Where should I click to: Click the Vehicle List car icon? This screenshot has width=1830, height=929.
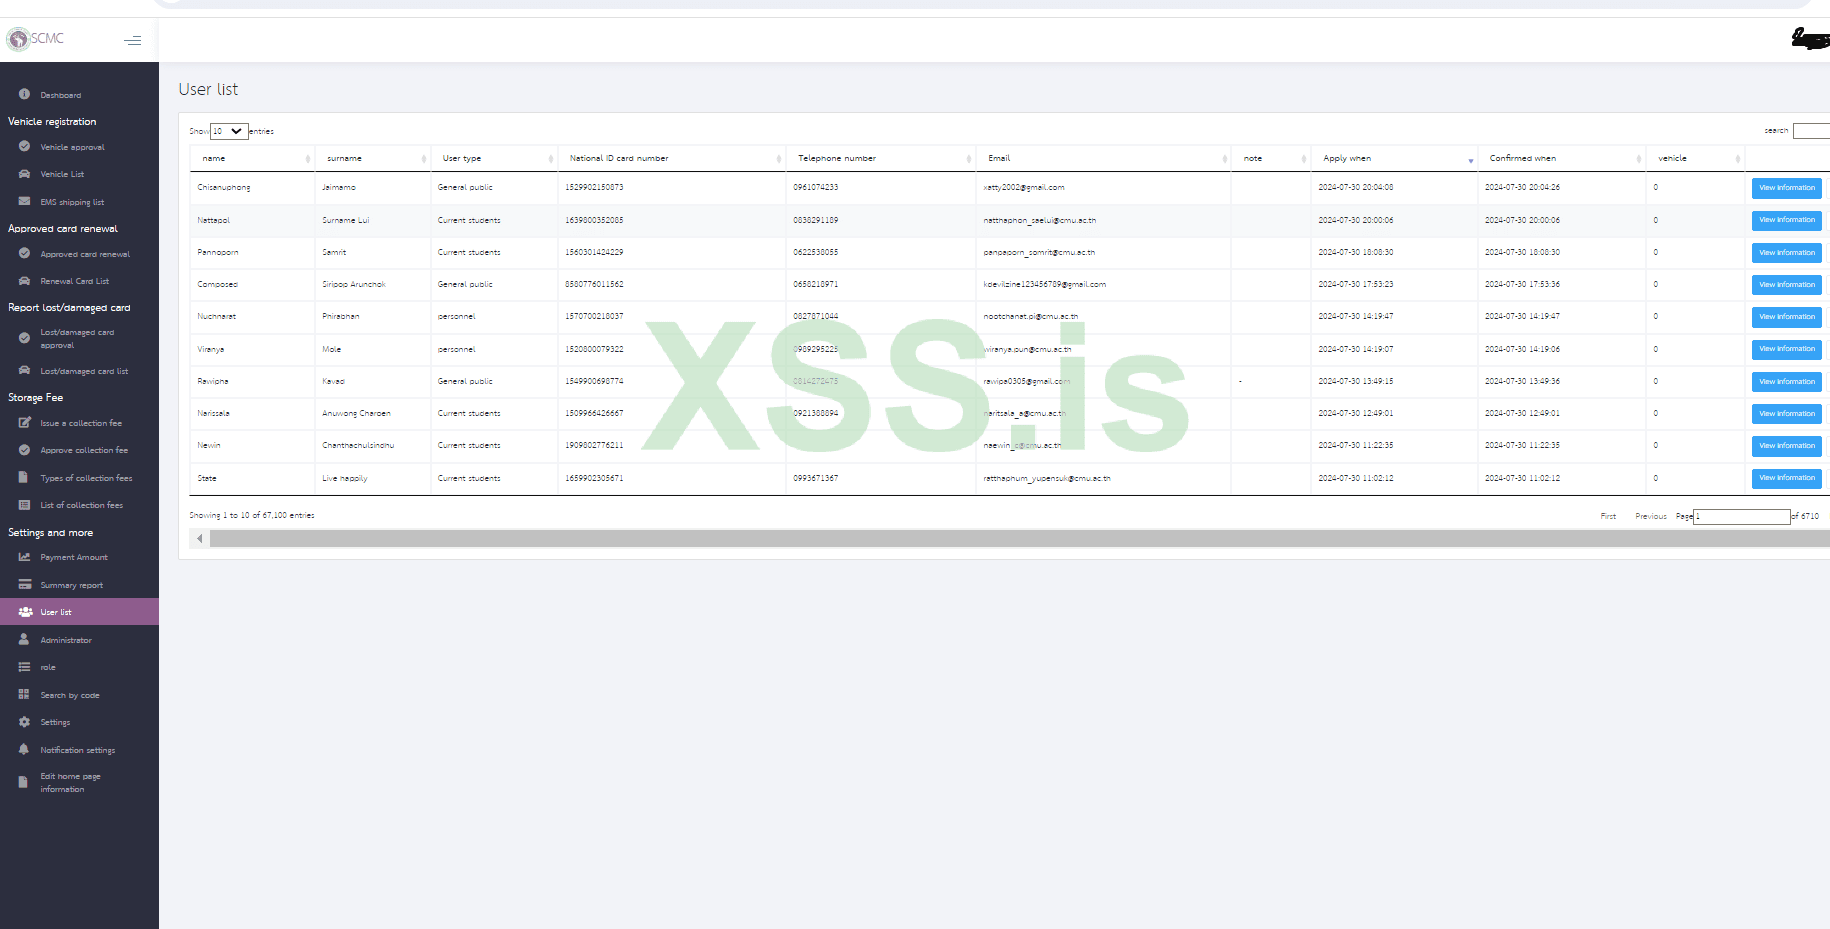(24, 173)
